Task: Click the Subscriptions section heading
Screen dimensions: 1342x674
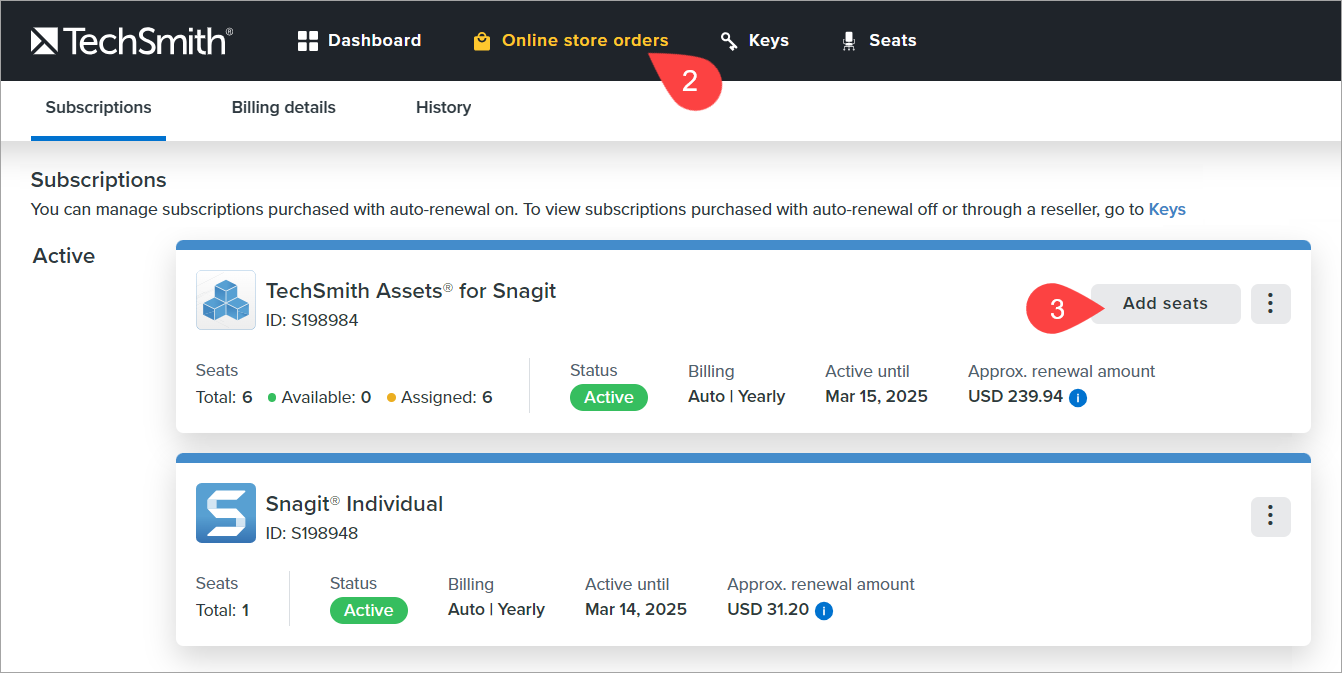Action: 99,181
